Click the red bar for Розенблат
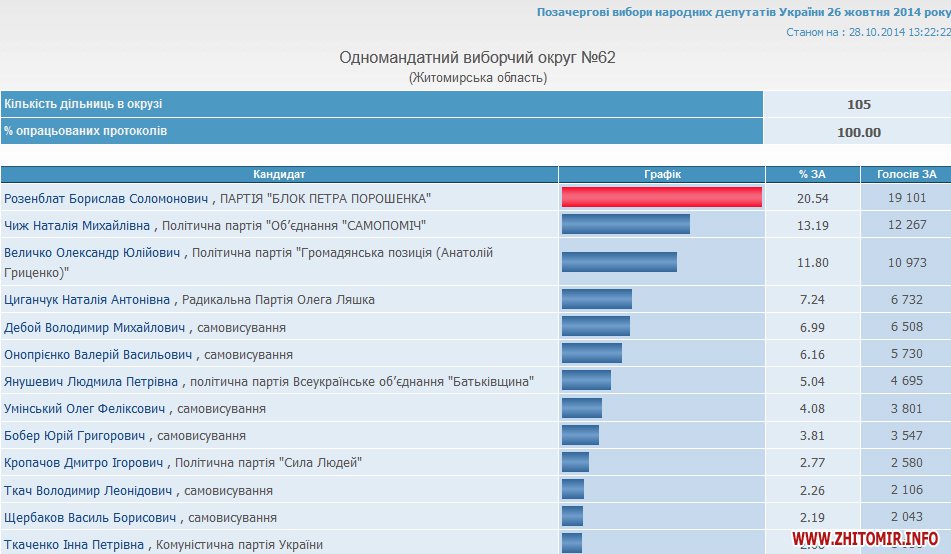951x554 pixels. [x=661, y=197]
